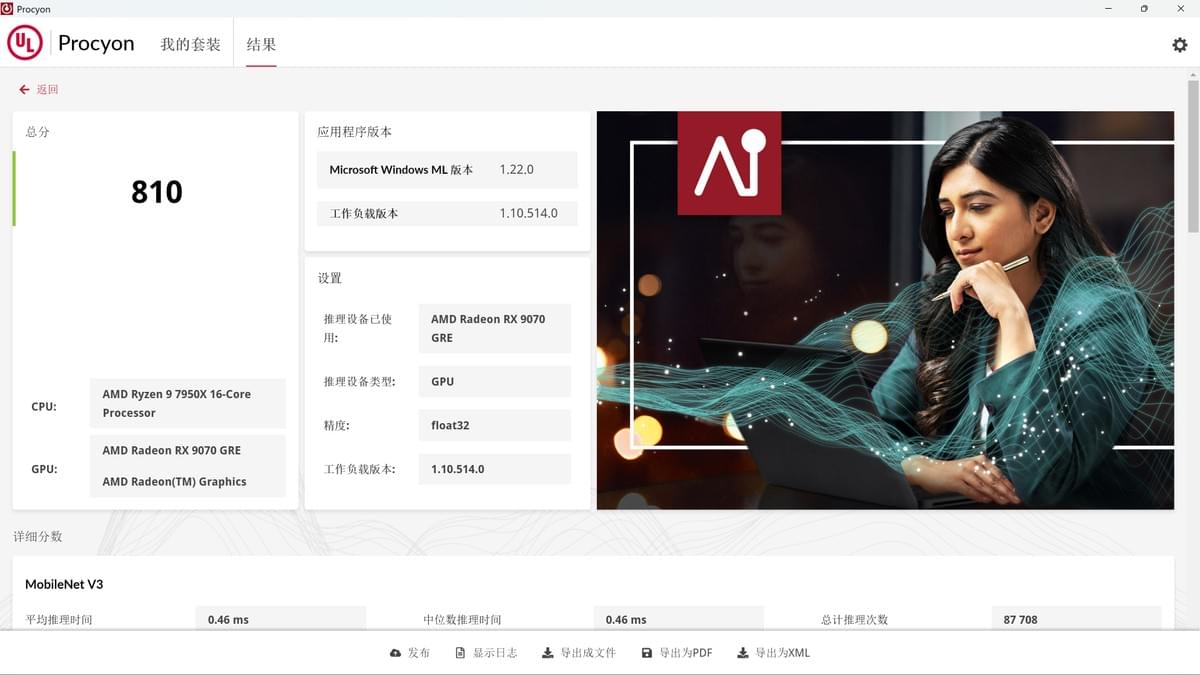Image resolution: width=1200 pixels, height=675 pixels.
Task: Switch to the 结果 tab
Action: pos(261,44)
